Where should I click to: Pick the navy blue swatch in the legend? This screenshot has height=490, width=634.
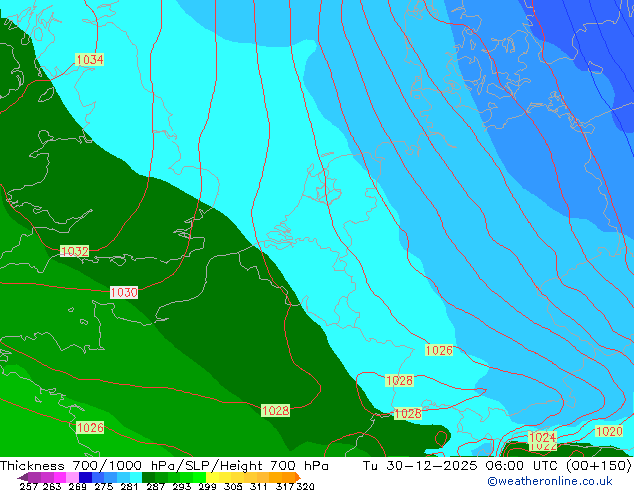[85, 477]
